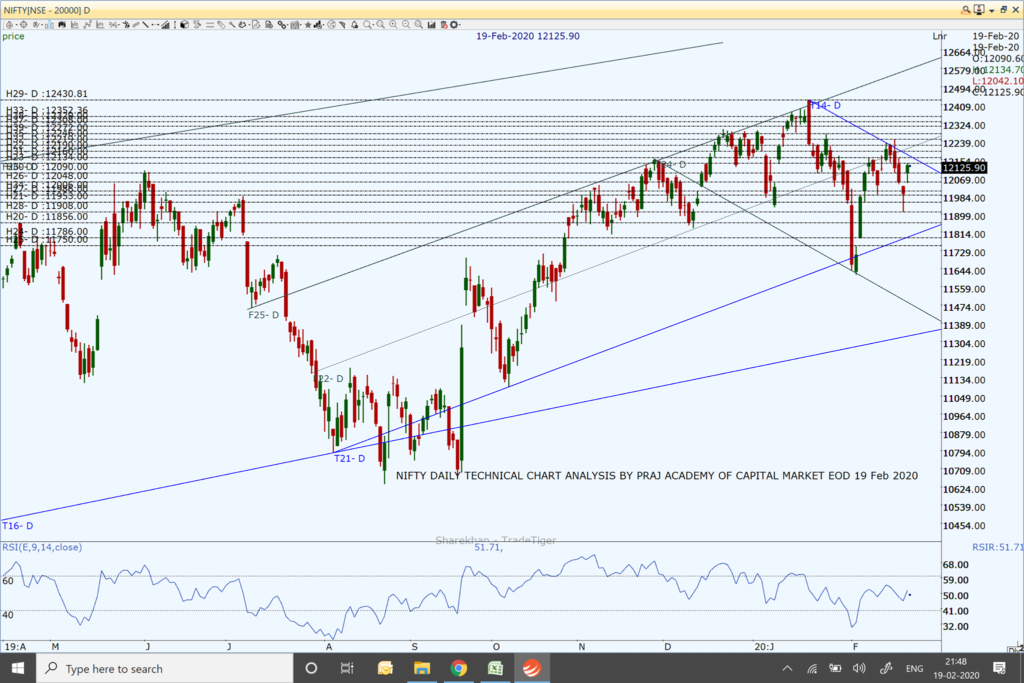Click the RSIR:51.71 value readout

click(x=997, y=547)
